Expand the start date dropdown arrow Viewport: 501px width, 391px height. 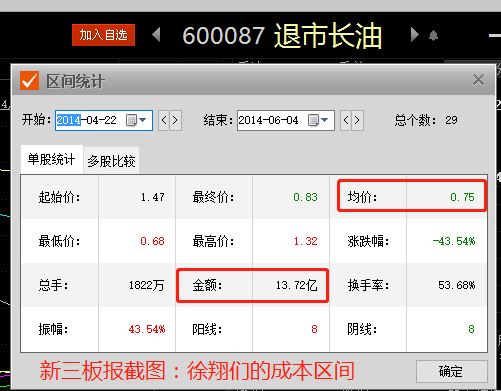tap(143, 120)
